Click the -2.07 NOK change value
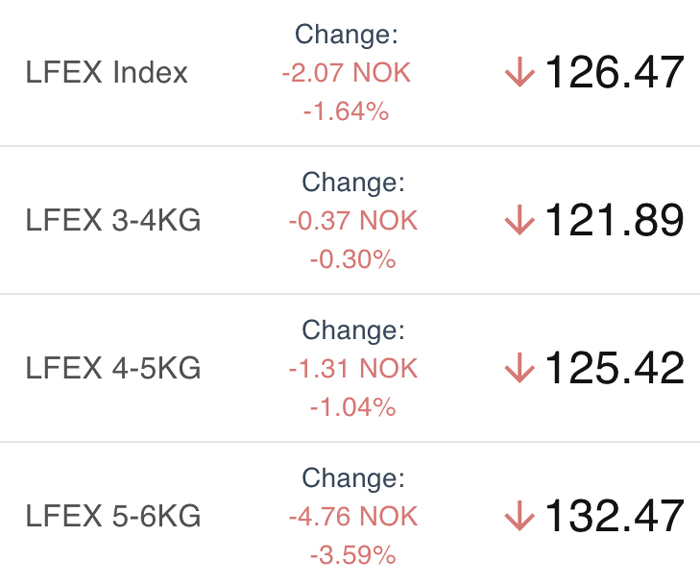700x585 pixels. [346, 73]
